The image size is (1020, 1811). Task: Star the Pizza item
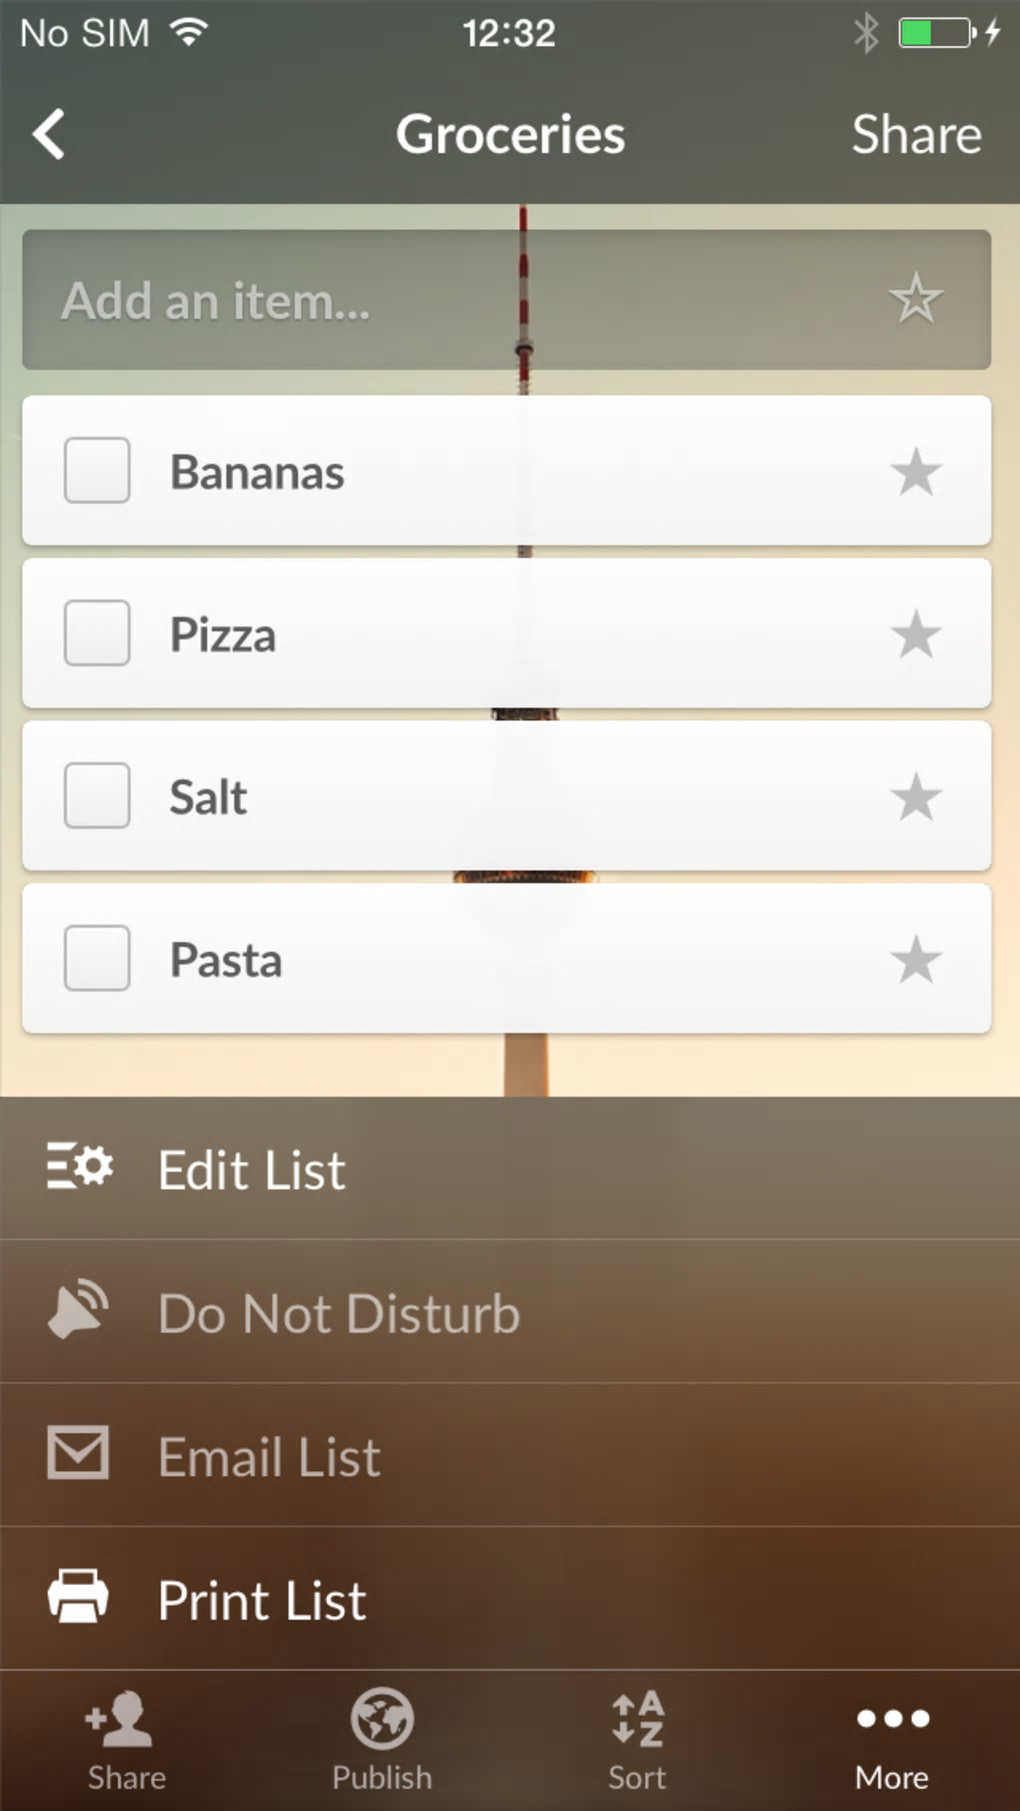915,635
